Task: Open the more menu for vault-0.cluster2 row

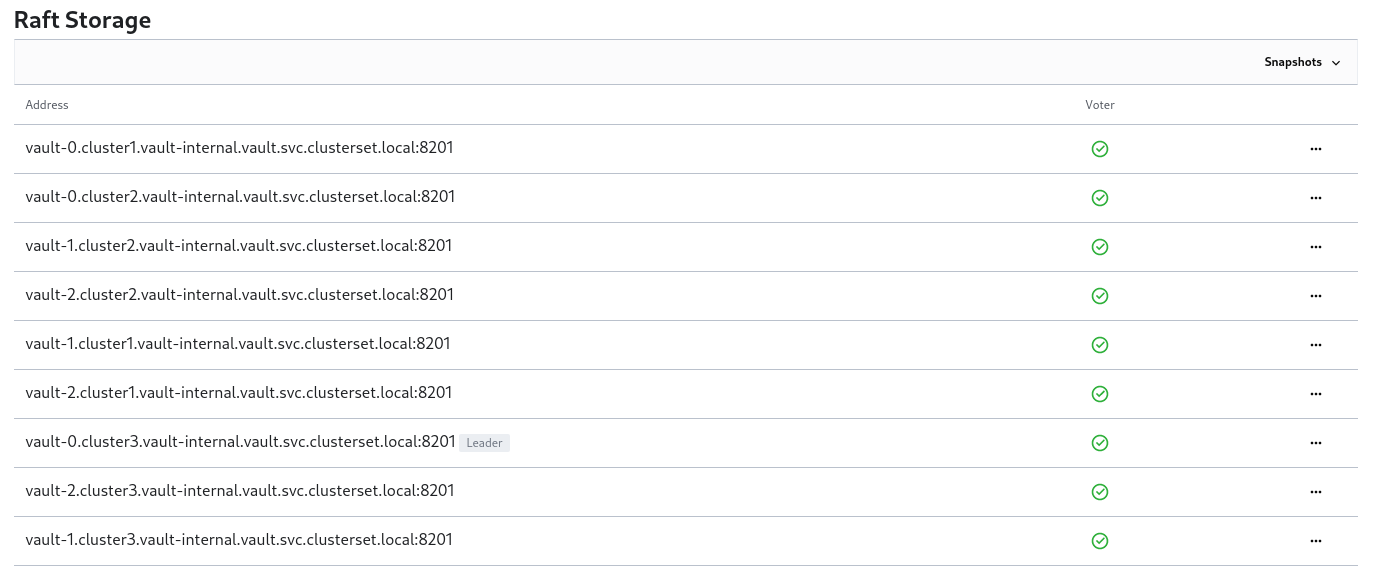Action: point(1315,198)
